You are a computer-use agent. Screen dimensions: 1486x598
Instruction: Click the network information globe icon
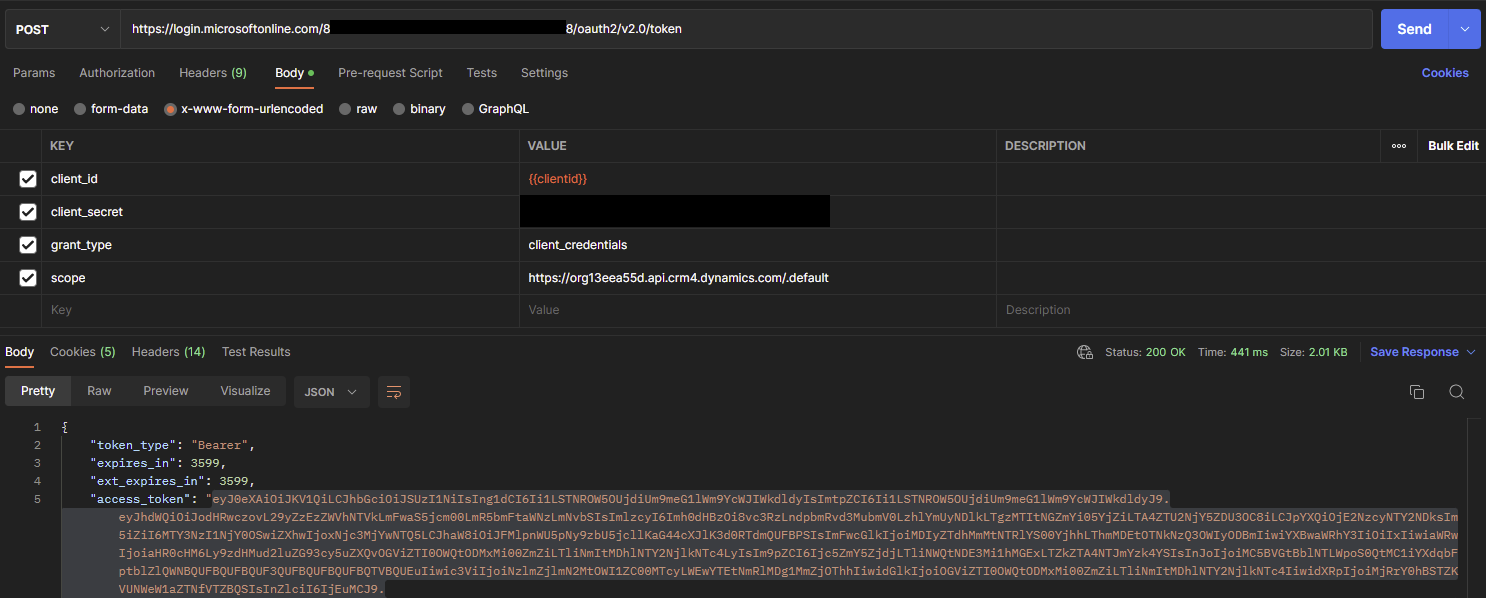[1085, 352]
